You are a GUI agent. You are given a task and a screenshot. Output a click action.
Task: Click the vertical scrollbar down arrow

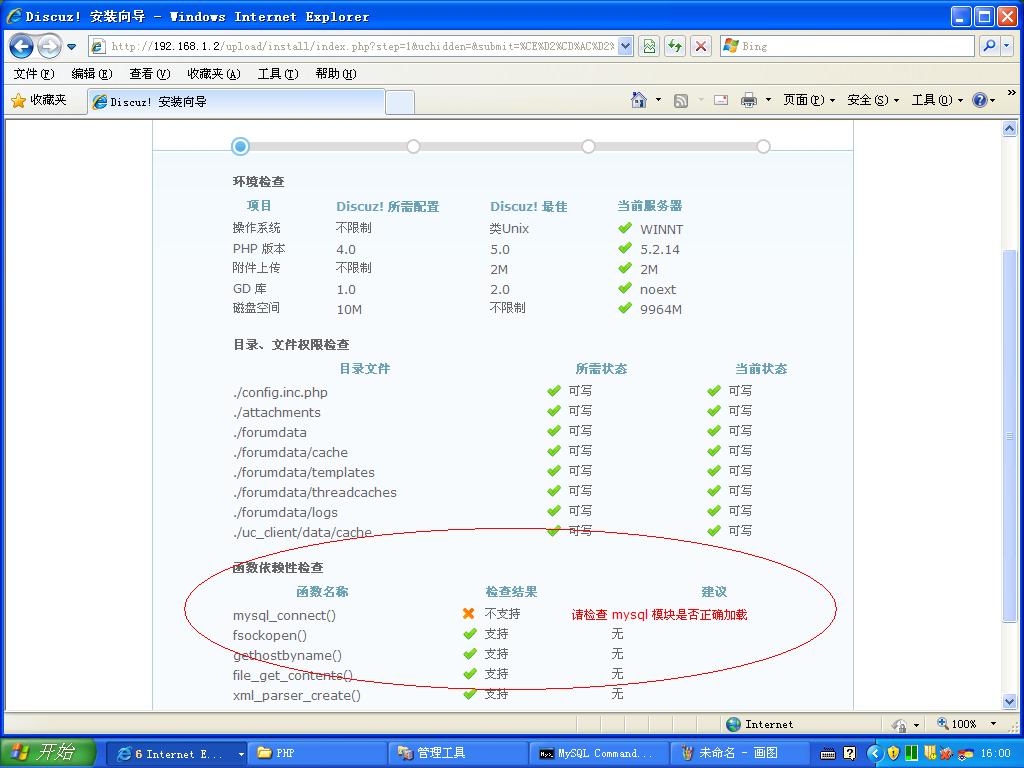tap(1010, 701)
